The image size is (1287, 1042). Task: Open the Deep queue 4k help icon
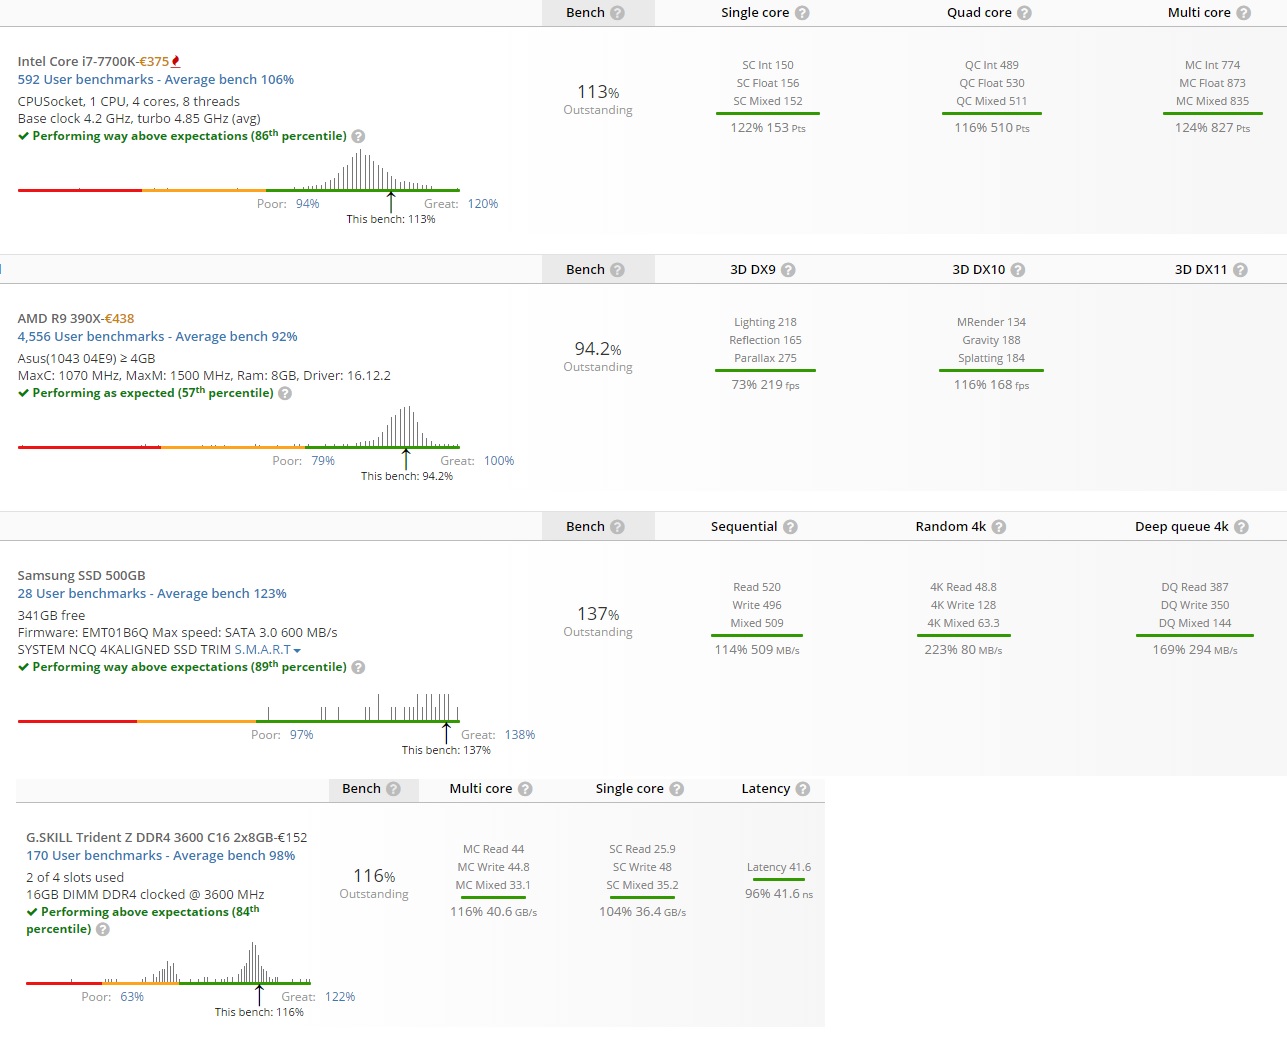1241,527
